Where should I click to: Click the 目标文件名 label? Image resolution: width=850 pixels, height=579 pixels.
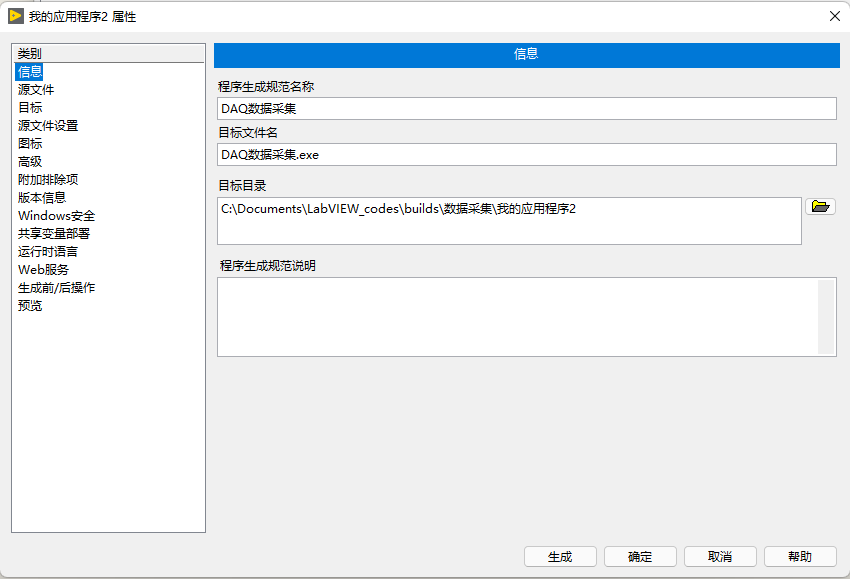tap(248, 132)
